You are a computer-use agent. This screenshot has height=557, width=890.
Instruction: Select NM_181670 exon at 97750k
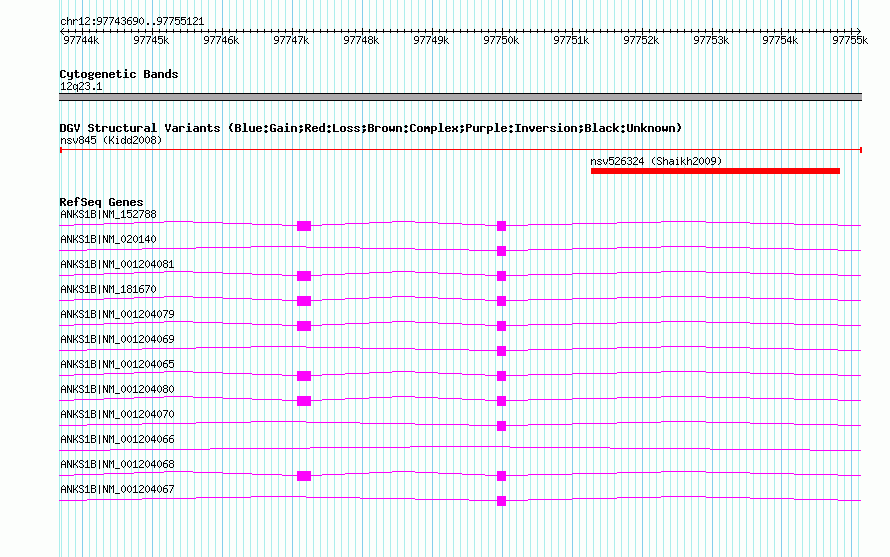(501, 301)
